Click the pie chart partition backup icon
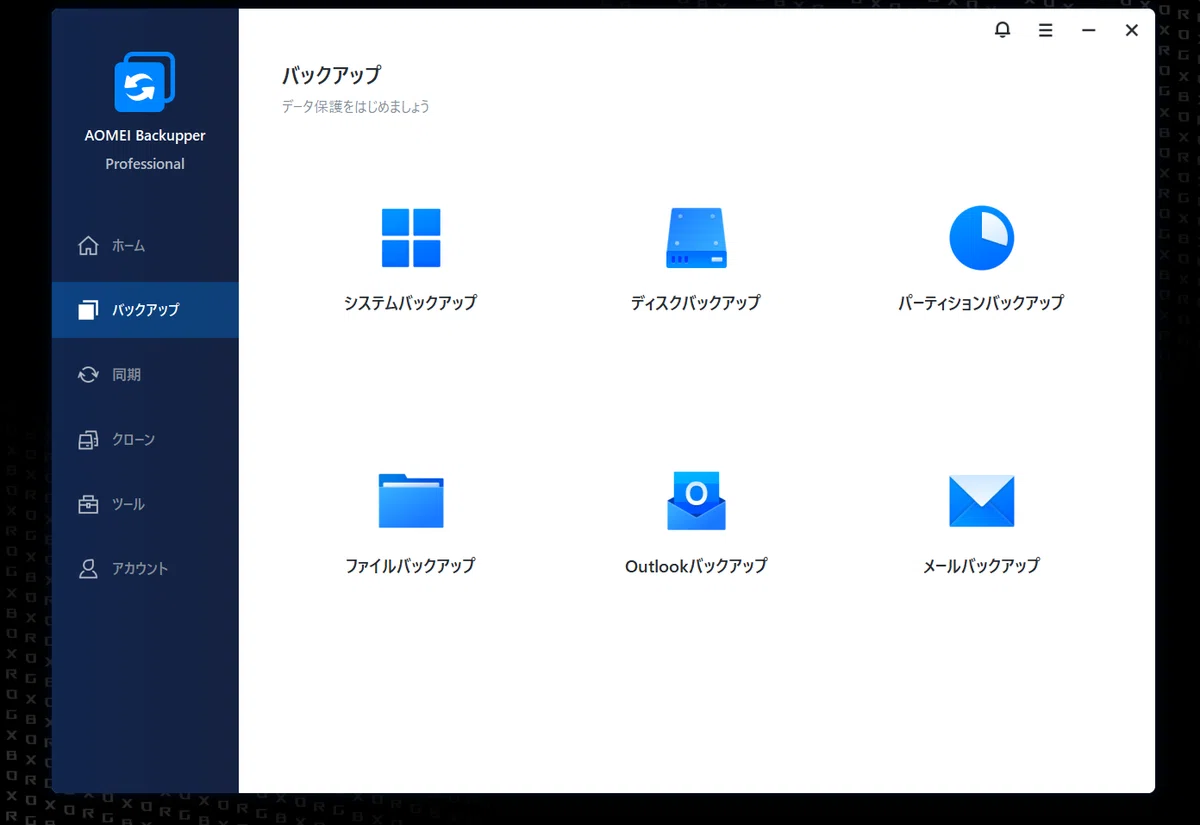Image resolution: width=1200 pixels, height=825 pixels. [x=981, y=238]
